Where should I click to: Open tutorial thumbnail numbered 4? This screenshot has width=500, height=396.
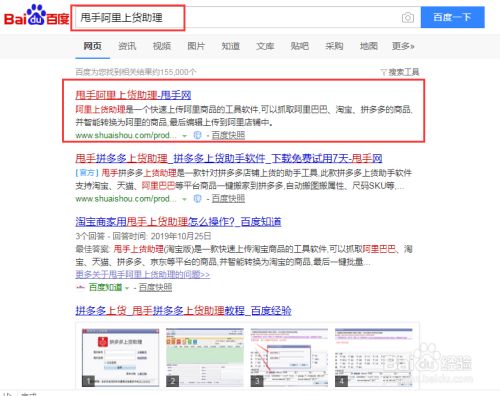374,358
